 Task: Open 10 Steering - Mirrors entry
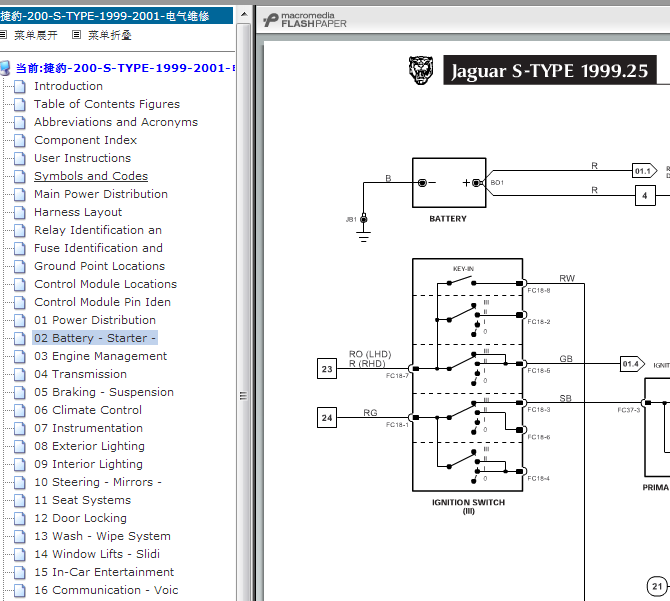98,482
